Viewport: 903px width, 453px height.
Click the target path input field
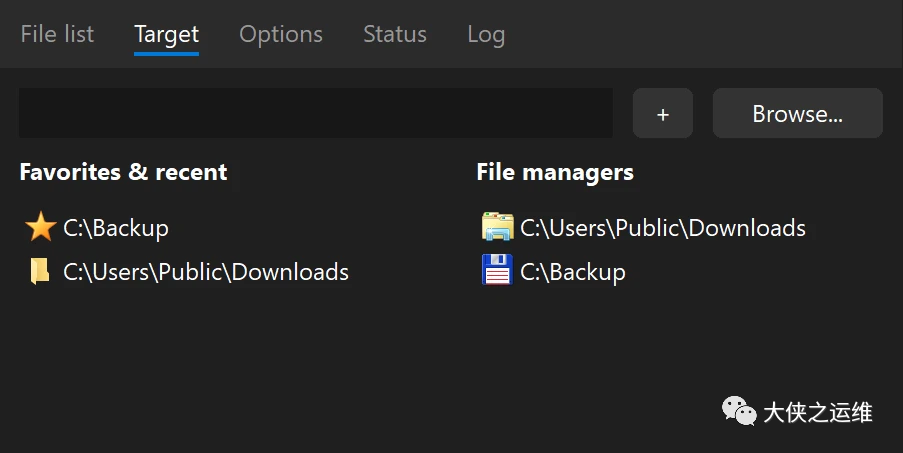coord(315,113)
